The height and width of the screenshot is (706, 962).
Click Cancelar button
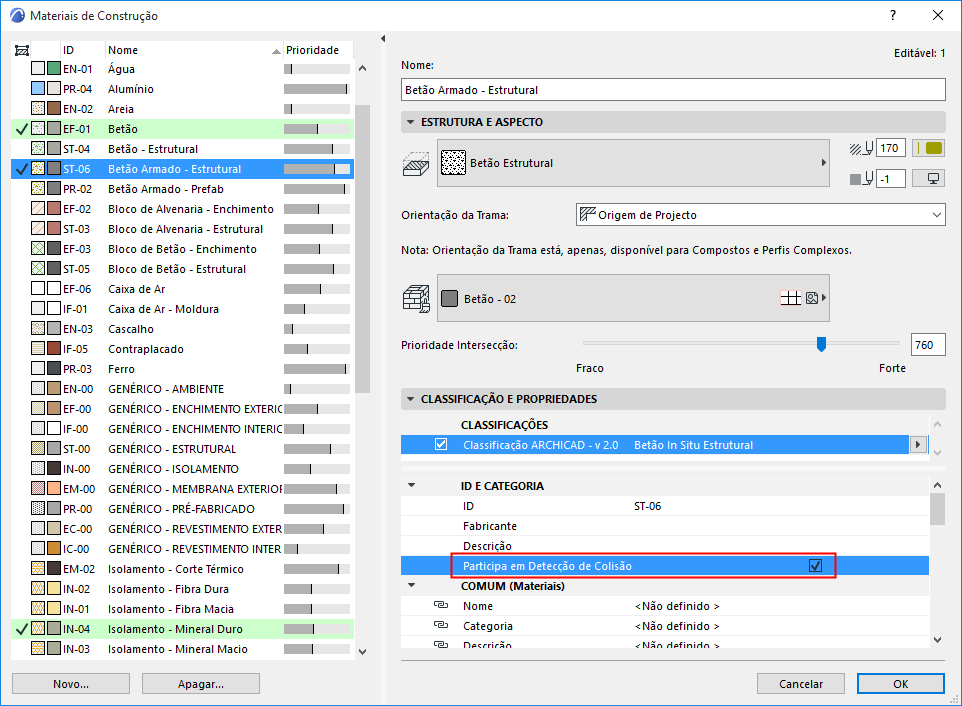pos(801,683)
